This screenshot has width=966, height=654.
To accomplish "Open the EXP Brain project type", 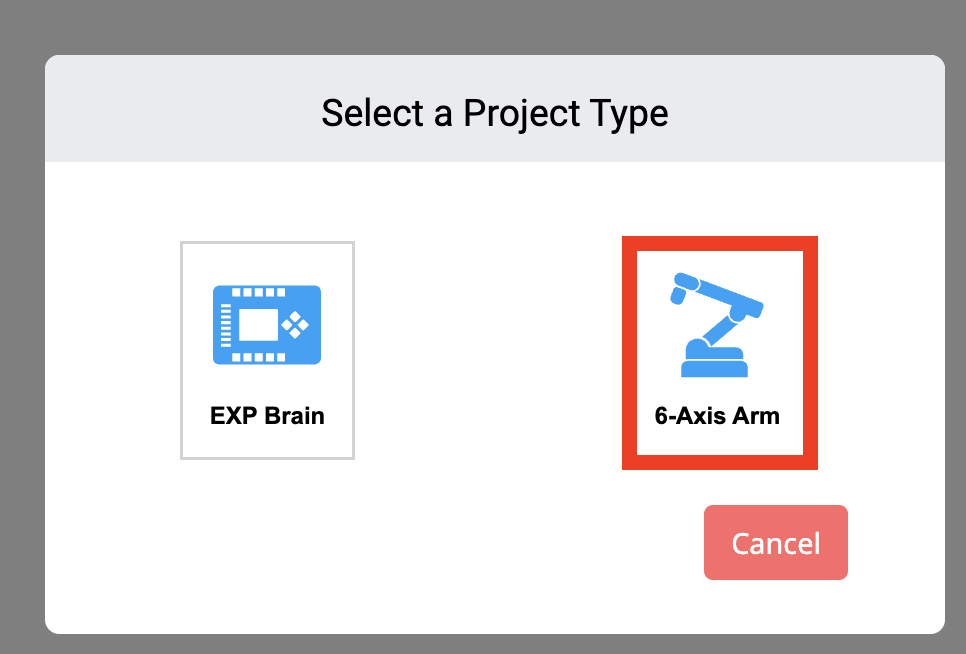I will pos(267,349).
